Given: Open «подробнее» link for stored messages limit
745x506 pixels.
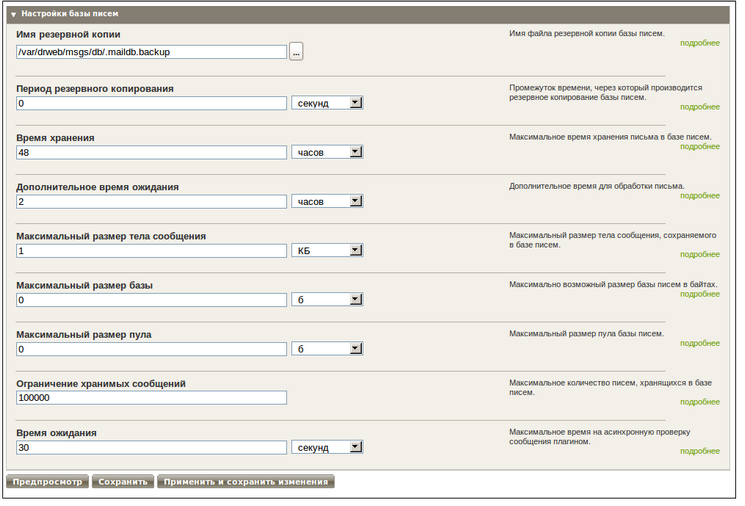Looking at the screenshot, I should 700,402.
